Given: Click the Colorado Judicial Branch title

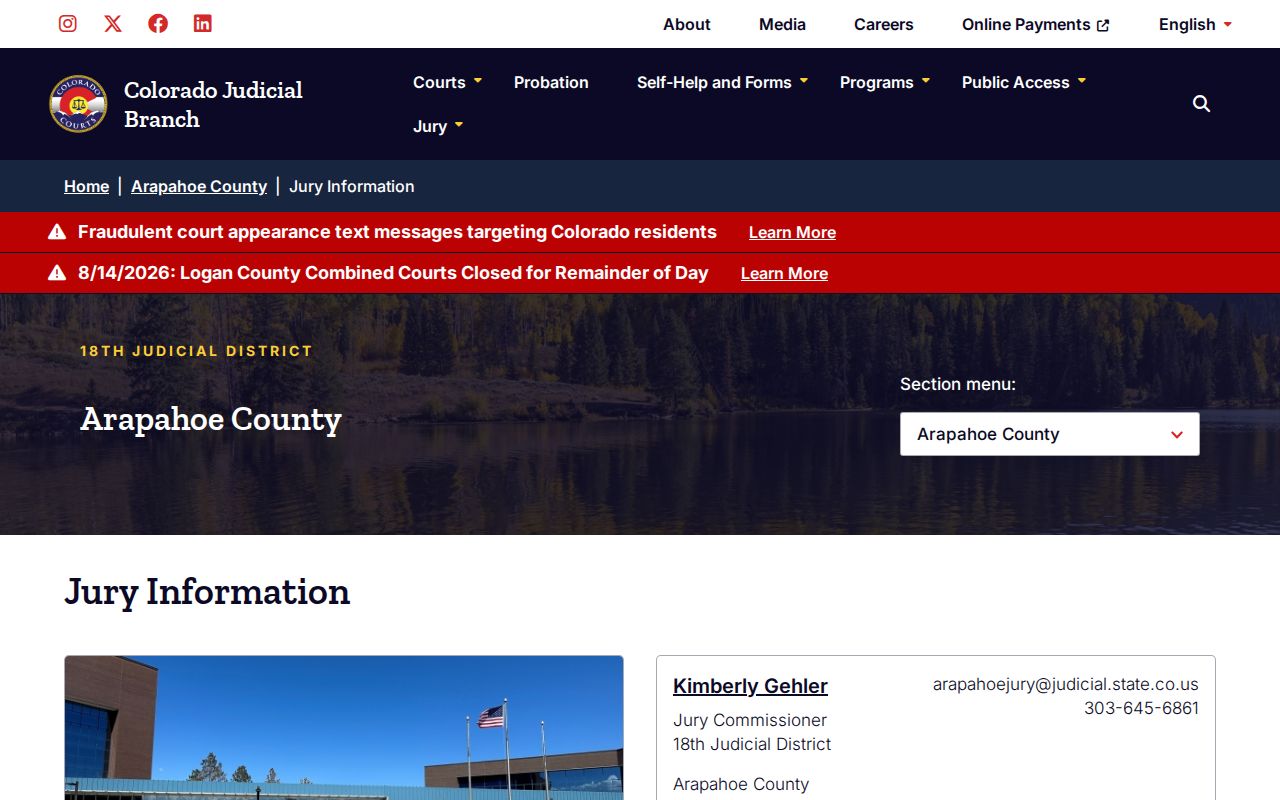Looking at the screenshot, I should point(213,104).
